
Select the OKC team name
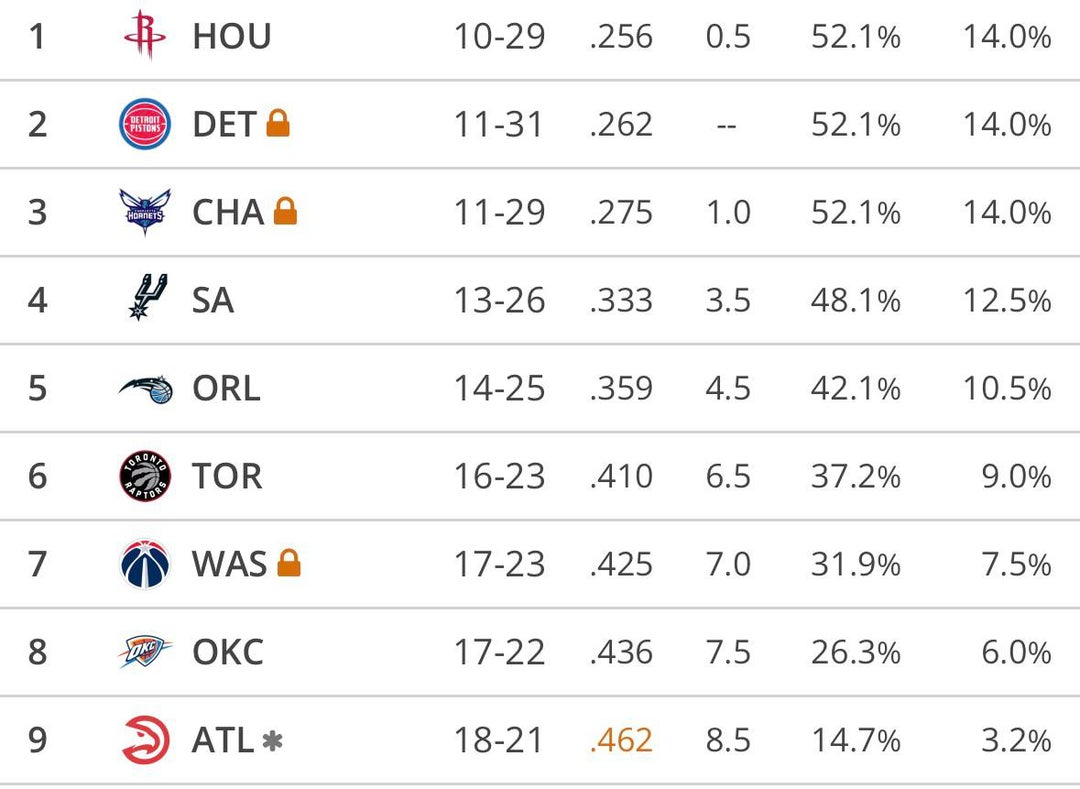pyautogui.click(x=228, y=653)
